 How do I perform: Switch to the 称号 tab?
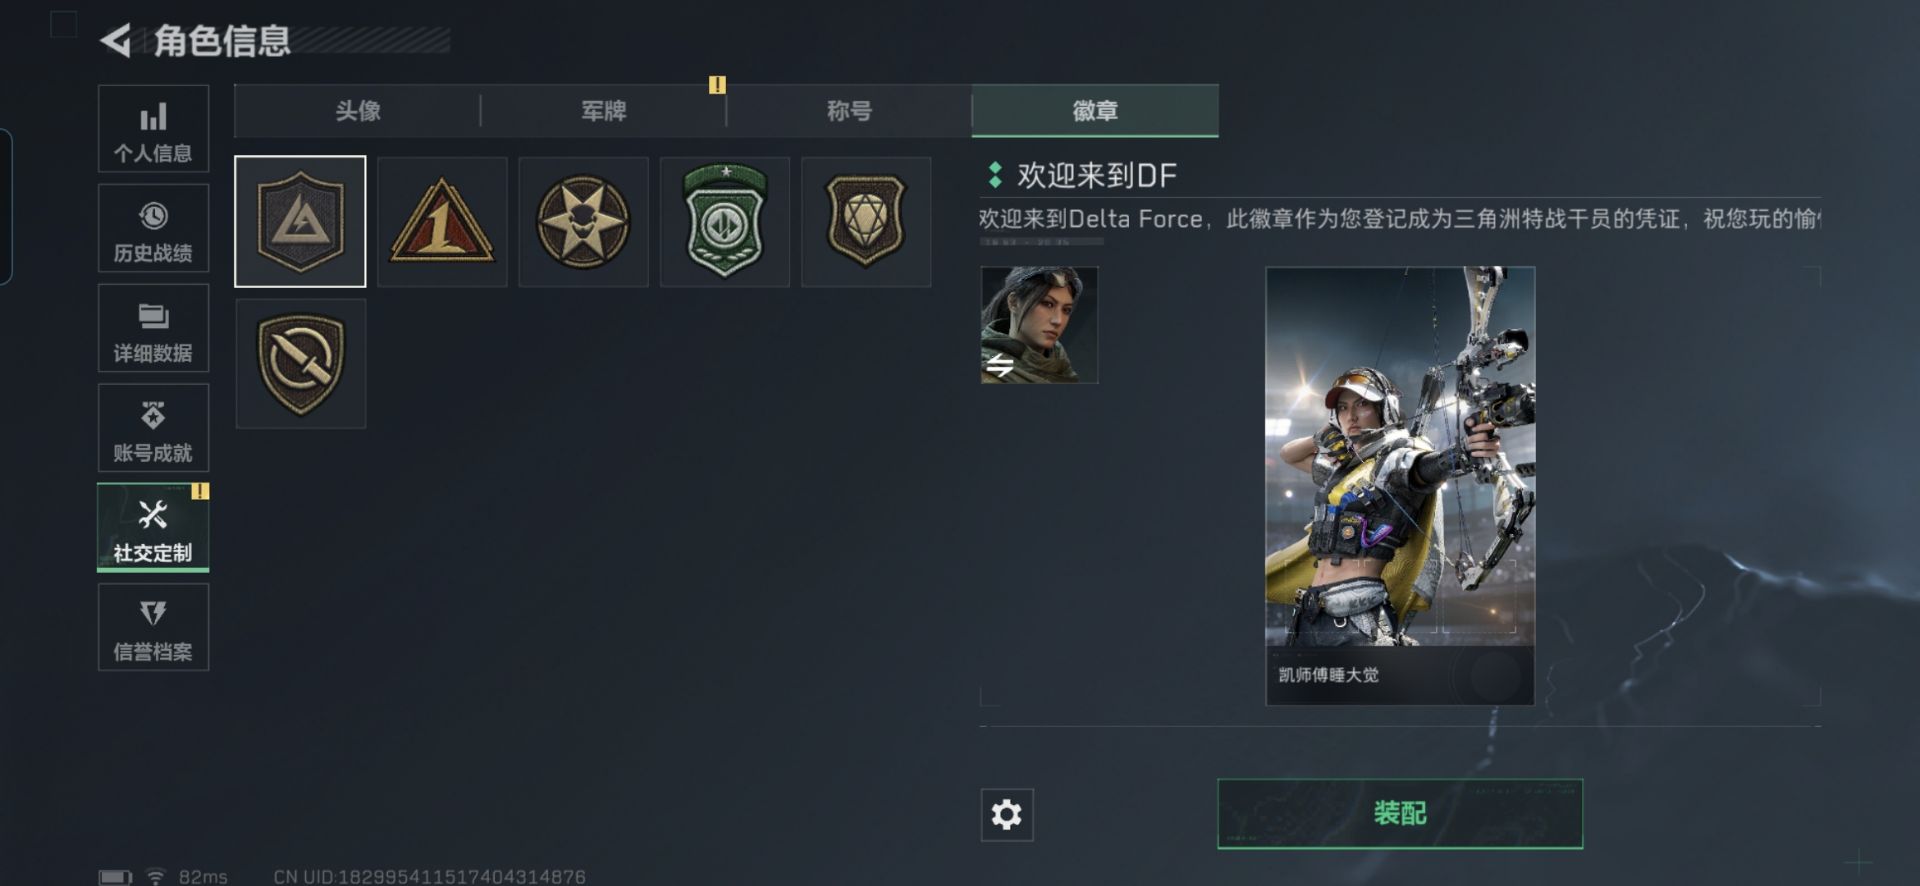[x=849, y=111]
